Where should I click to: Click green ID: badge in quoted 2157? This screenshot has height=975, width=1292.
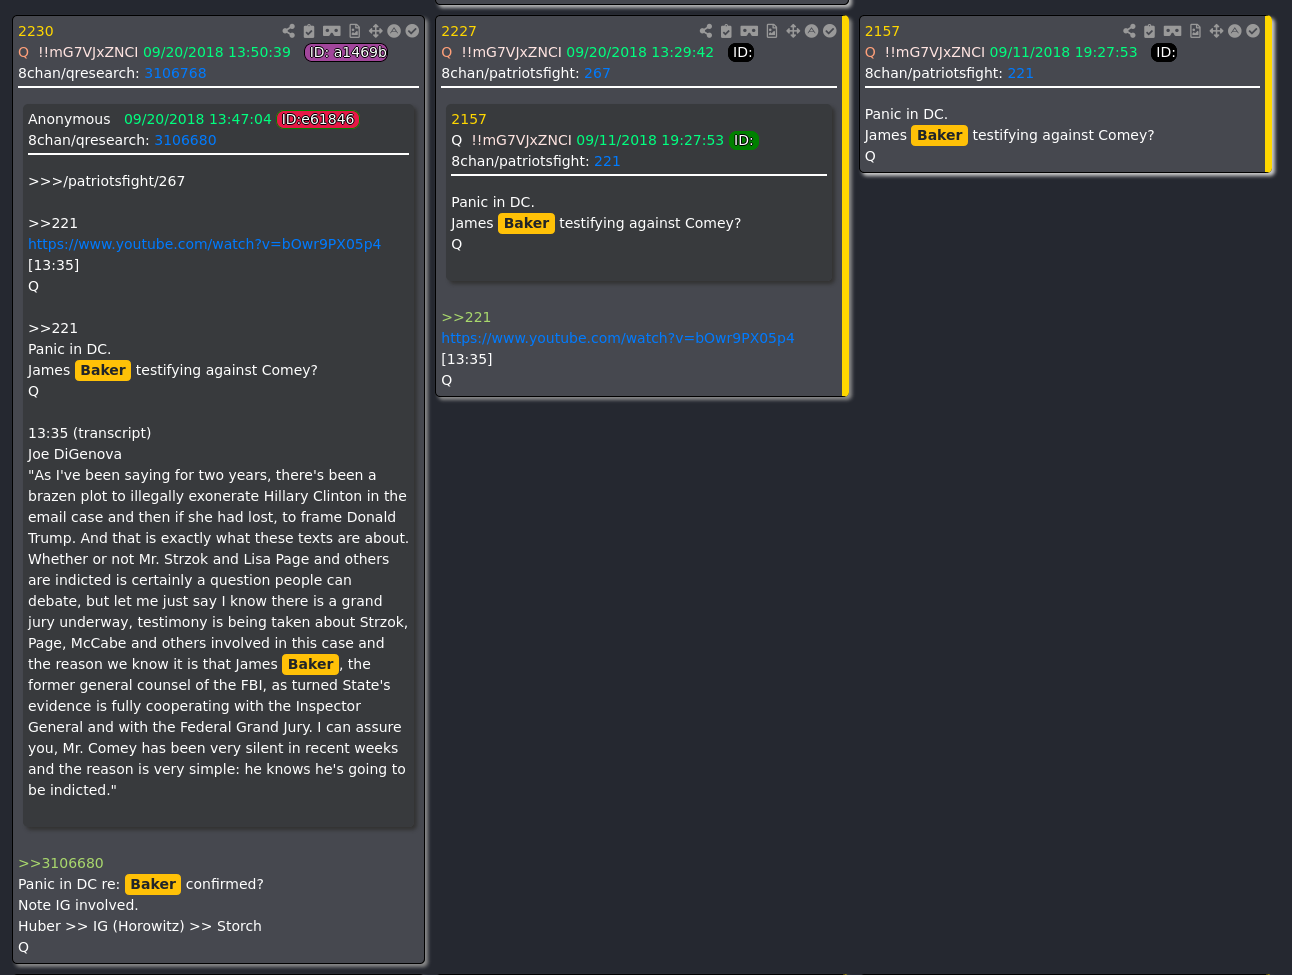[x=743, y=140]
